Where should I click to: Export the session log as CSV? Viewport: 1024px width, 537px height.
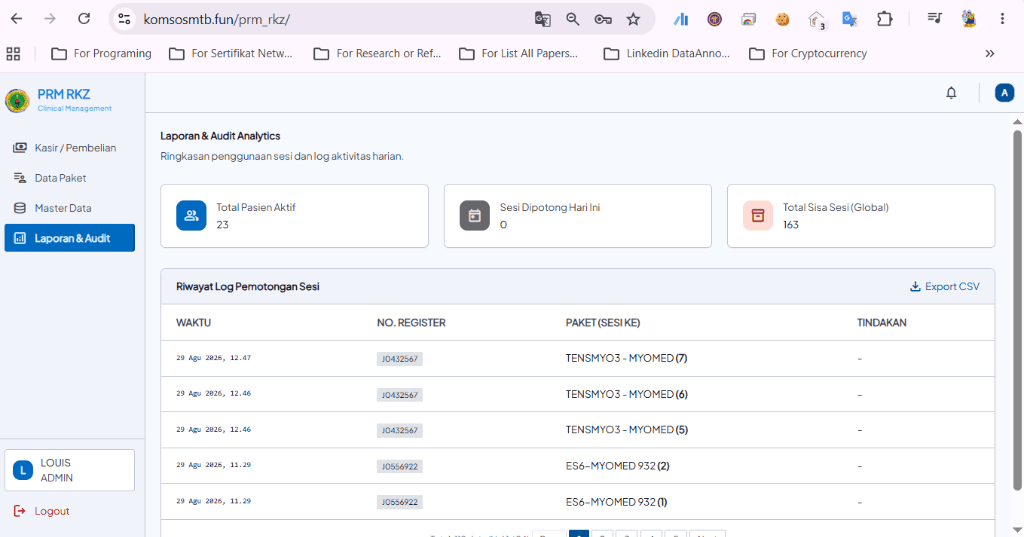944,286
